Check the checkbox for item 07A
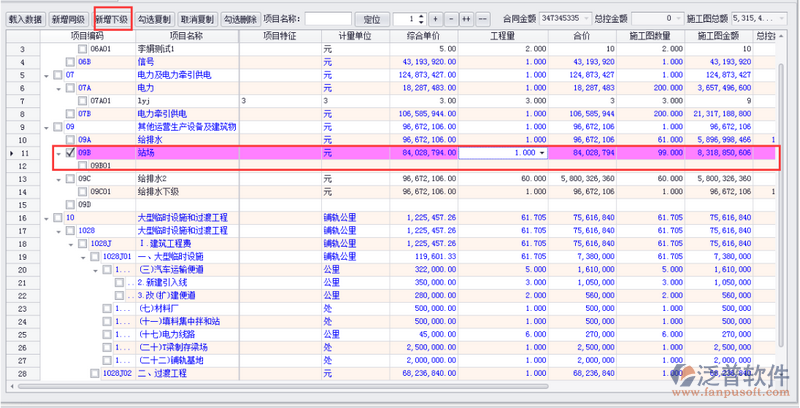The width and height of the screenshot is (800, 408). tap(70, 88)
